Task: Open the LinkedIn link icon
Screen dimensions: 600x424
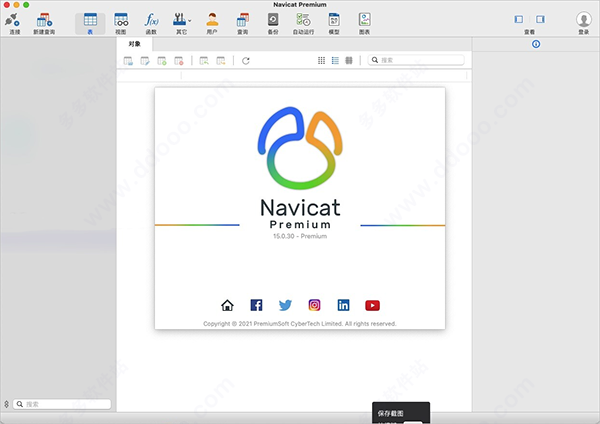Action: tap(343, 305)
